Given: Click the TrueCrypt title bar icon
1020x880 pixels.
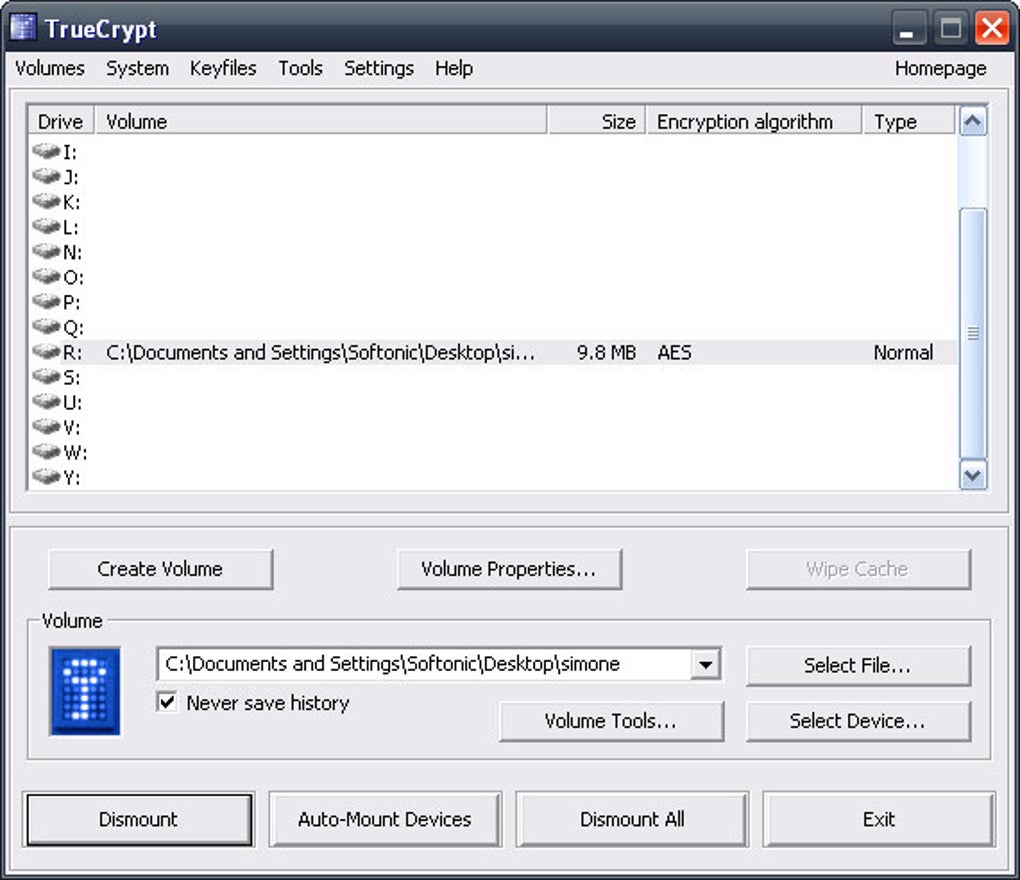Looking at the screenshot, I should pyautogui.click(x=23, y=28).
